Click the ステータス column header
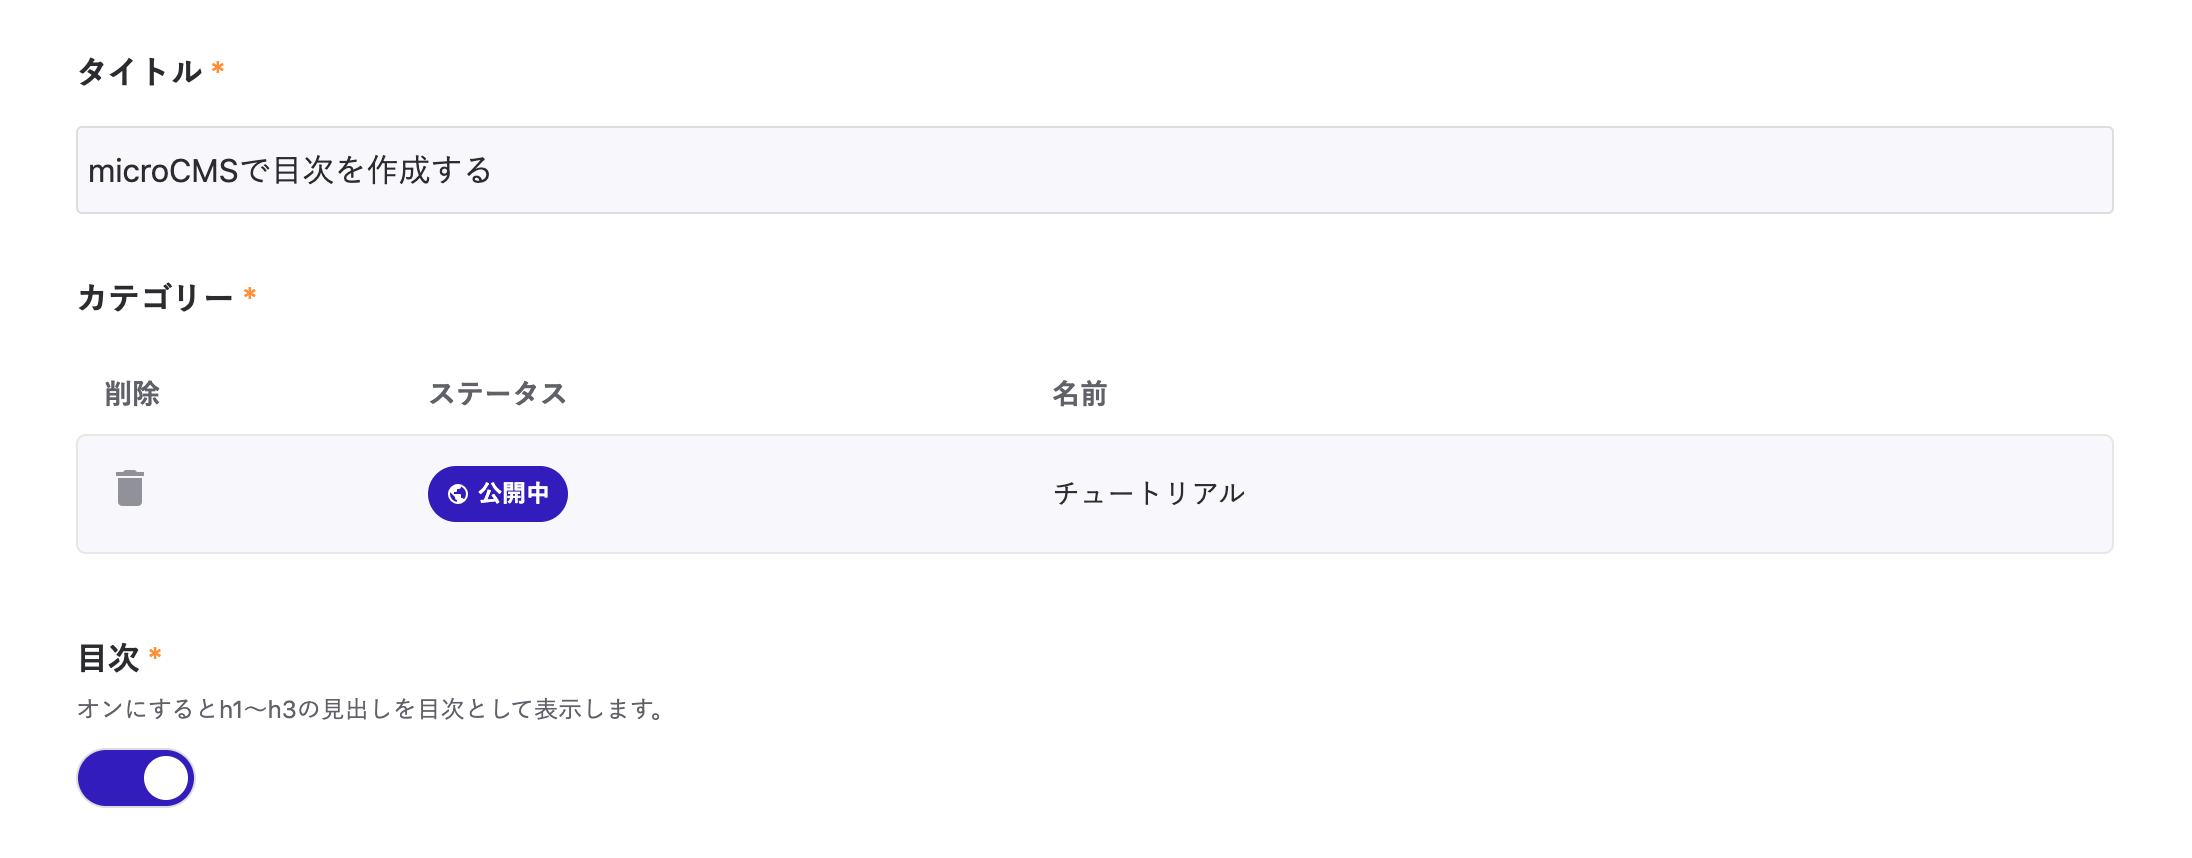The height and width of the screenshot is (858, 2192). pyautogui.click(x=498, y=394)
